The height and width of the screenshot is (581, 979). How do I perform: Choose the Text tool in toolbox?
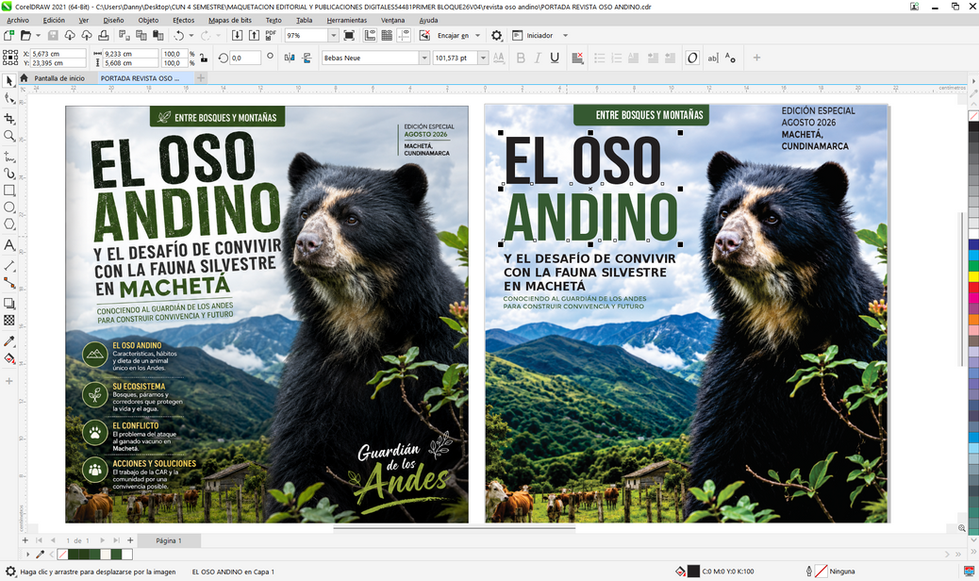pyautogui.click(x=9, y=245)
